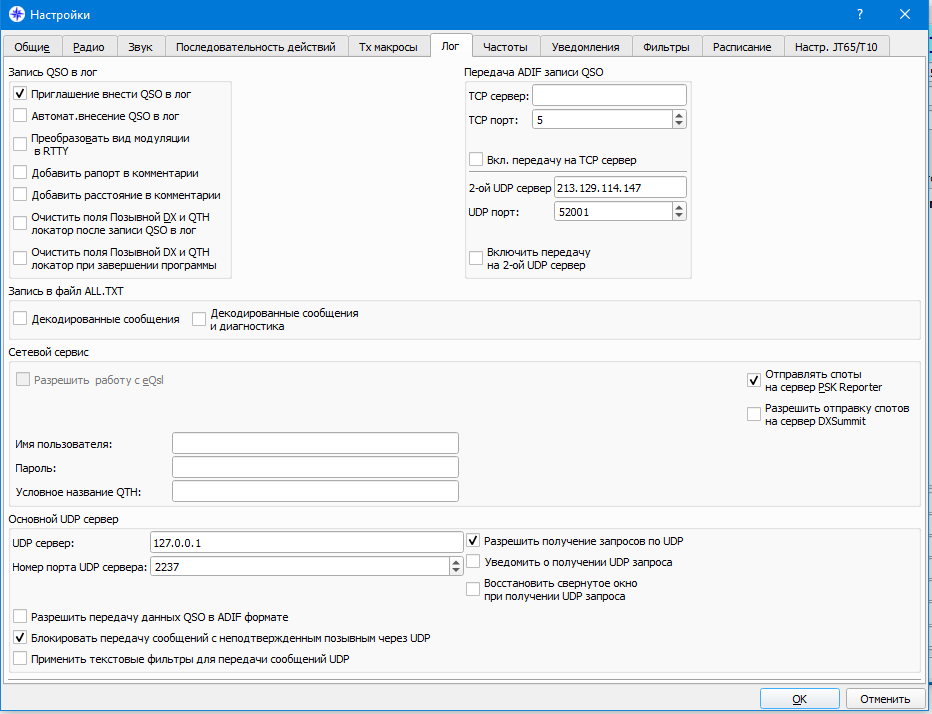
Task: Open the Частоты tab
Action: pos(505,47)
